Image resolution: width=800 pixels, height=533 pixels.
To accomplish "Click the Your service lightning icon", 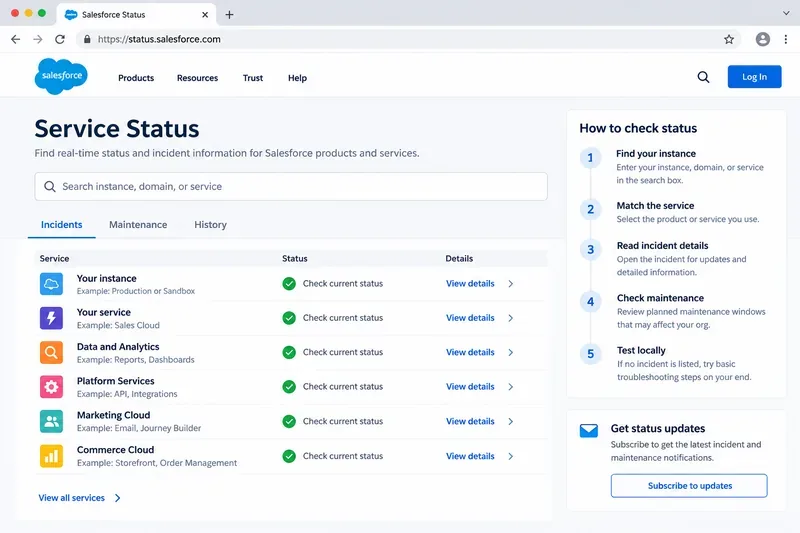I will [x=52, y=318].
